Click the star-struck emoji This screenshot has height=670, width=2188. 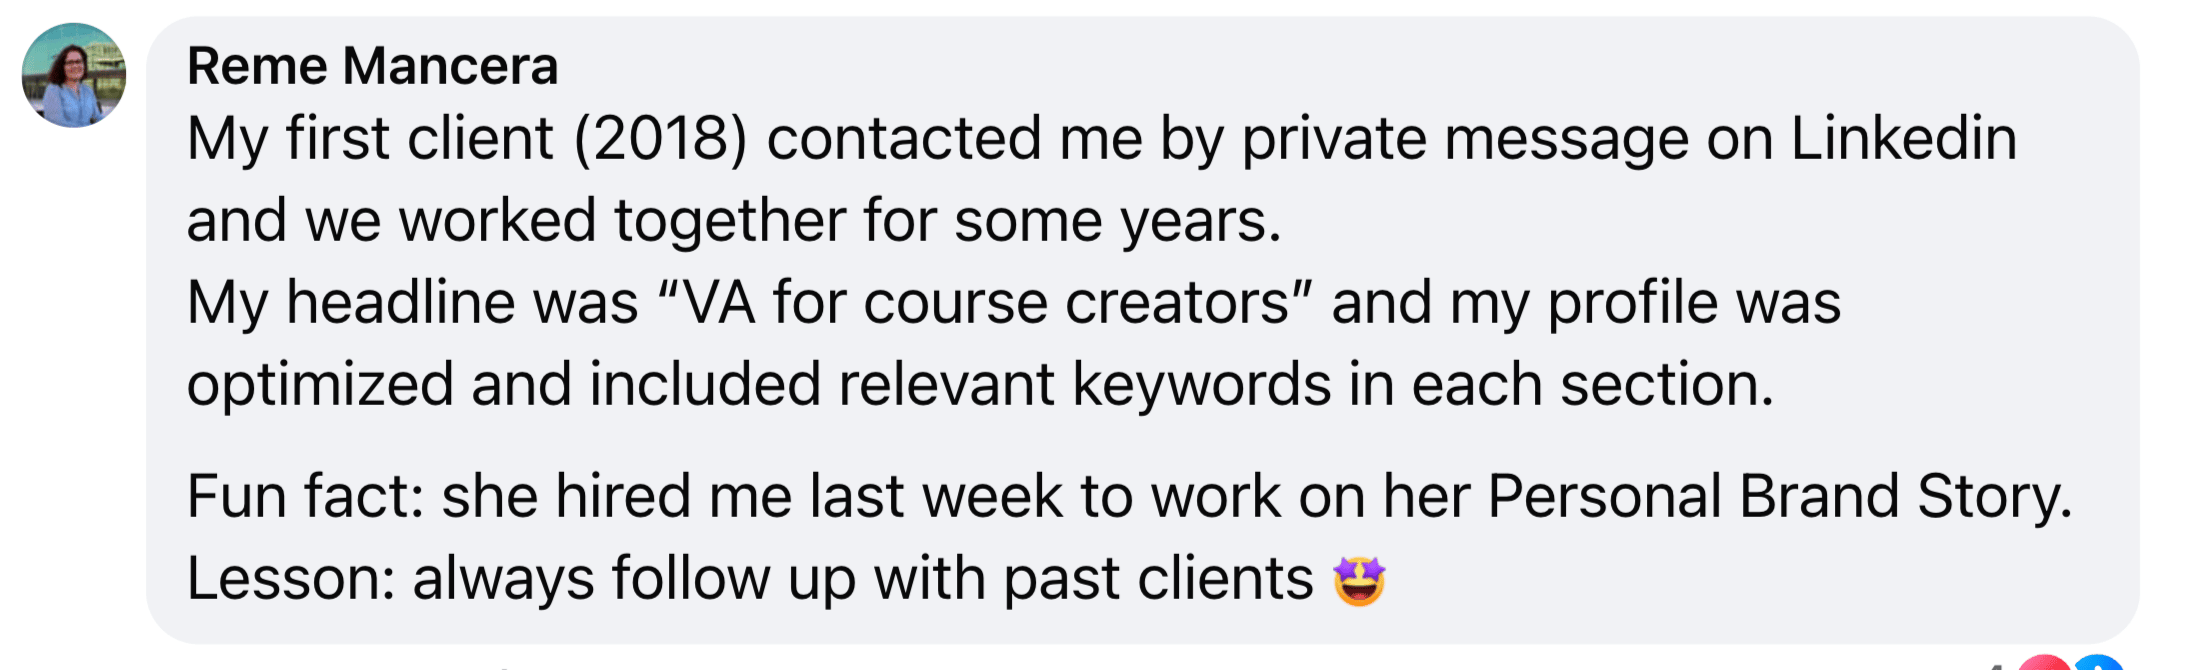click(1359, 580)
